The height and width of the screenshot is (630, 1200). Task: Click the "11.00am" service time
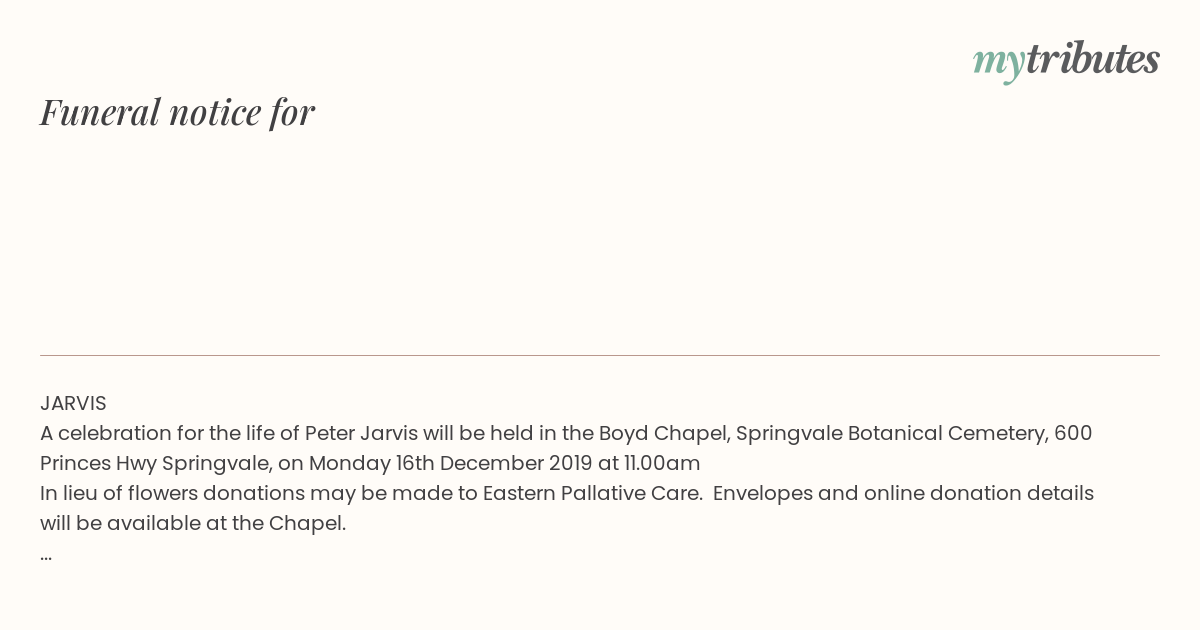662,464
